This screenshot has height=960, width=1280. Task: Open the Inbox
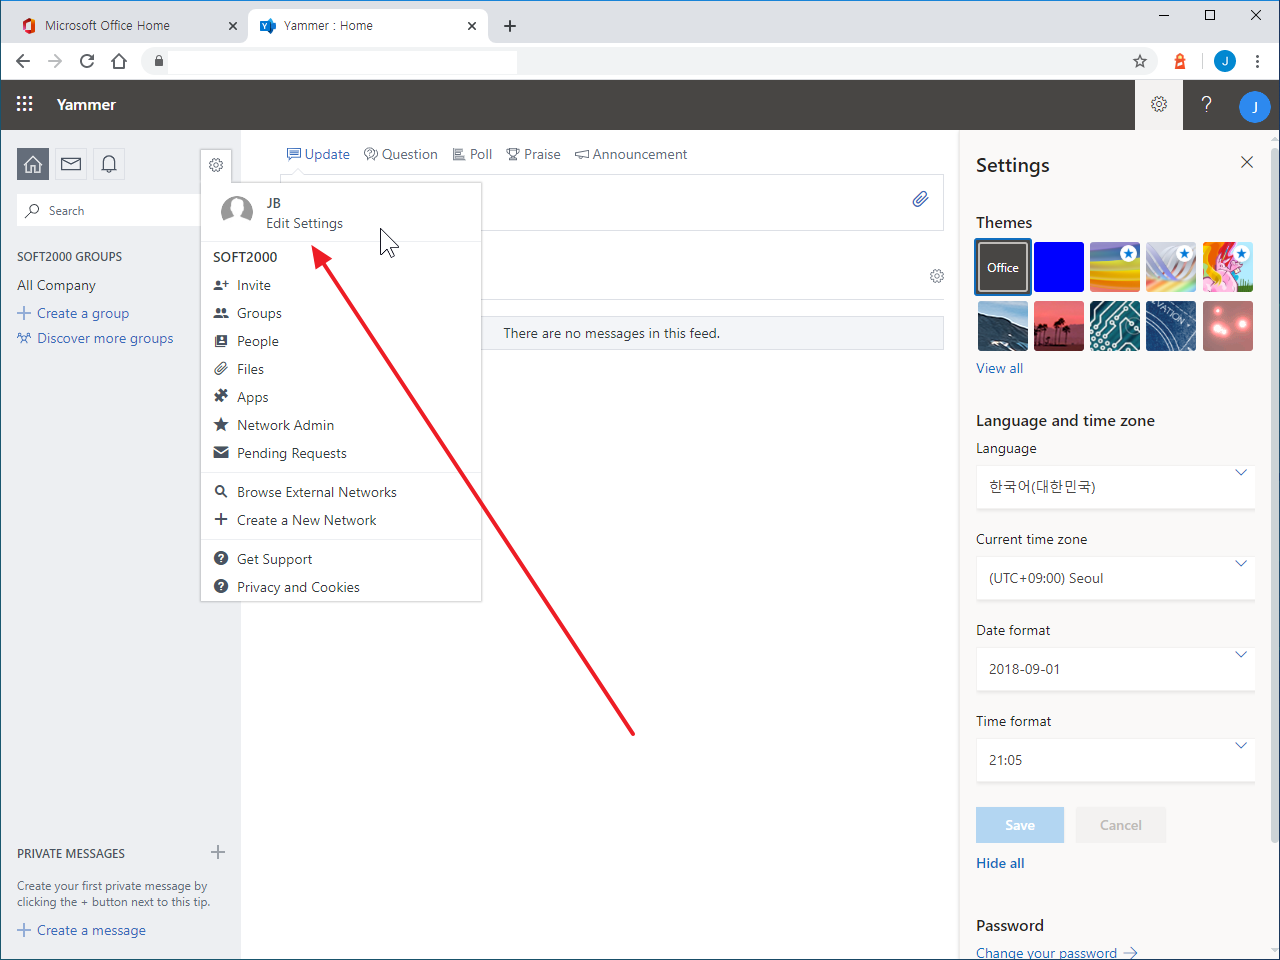pyautogui.click(x=70, y=163)
